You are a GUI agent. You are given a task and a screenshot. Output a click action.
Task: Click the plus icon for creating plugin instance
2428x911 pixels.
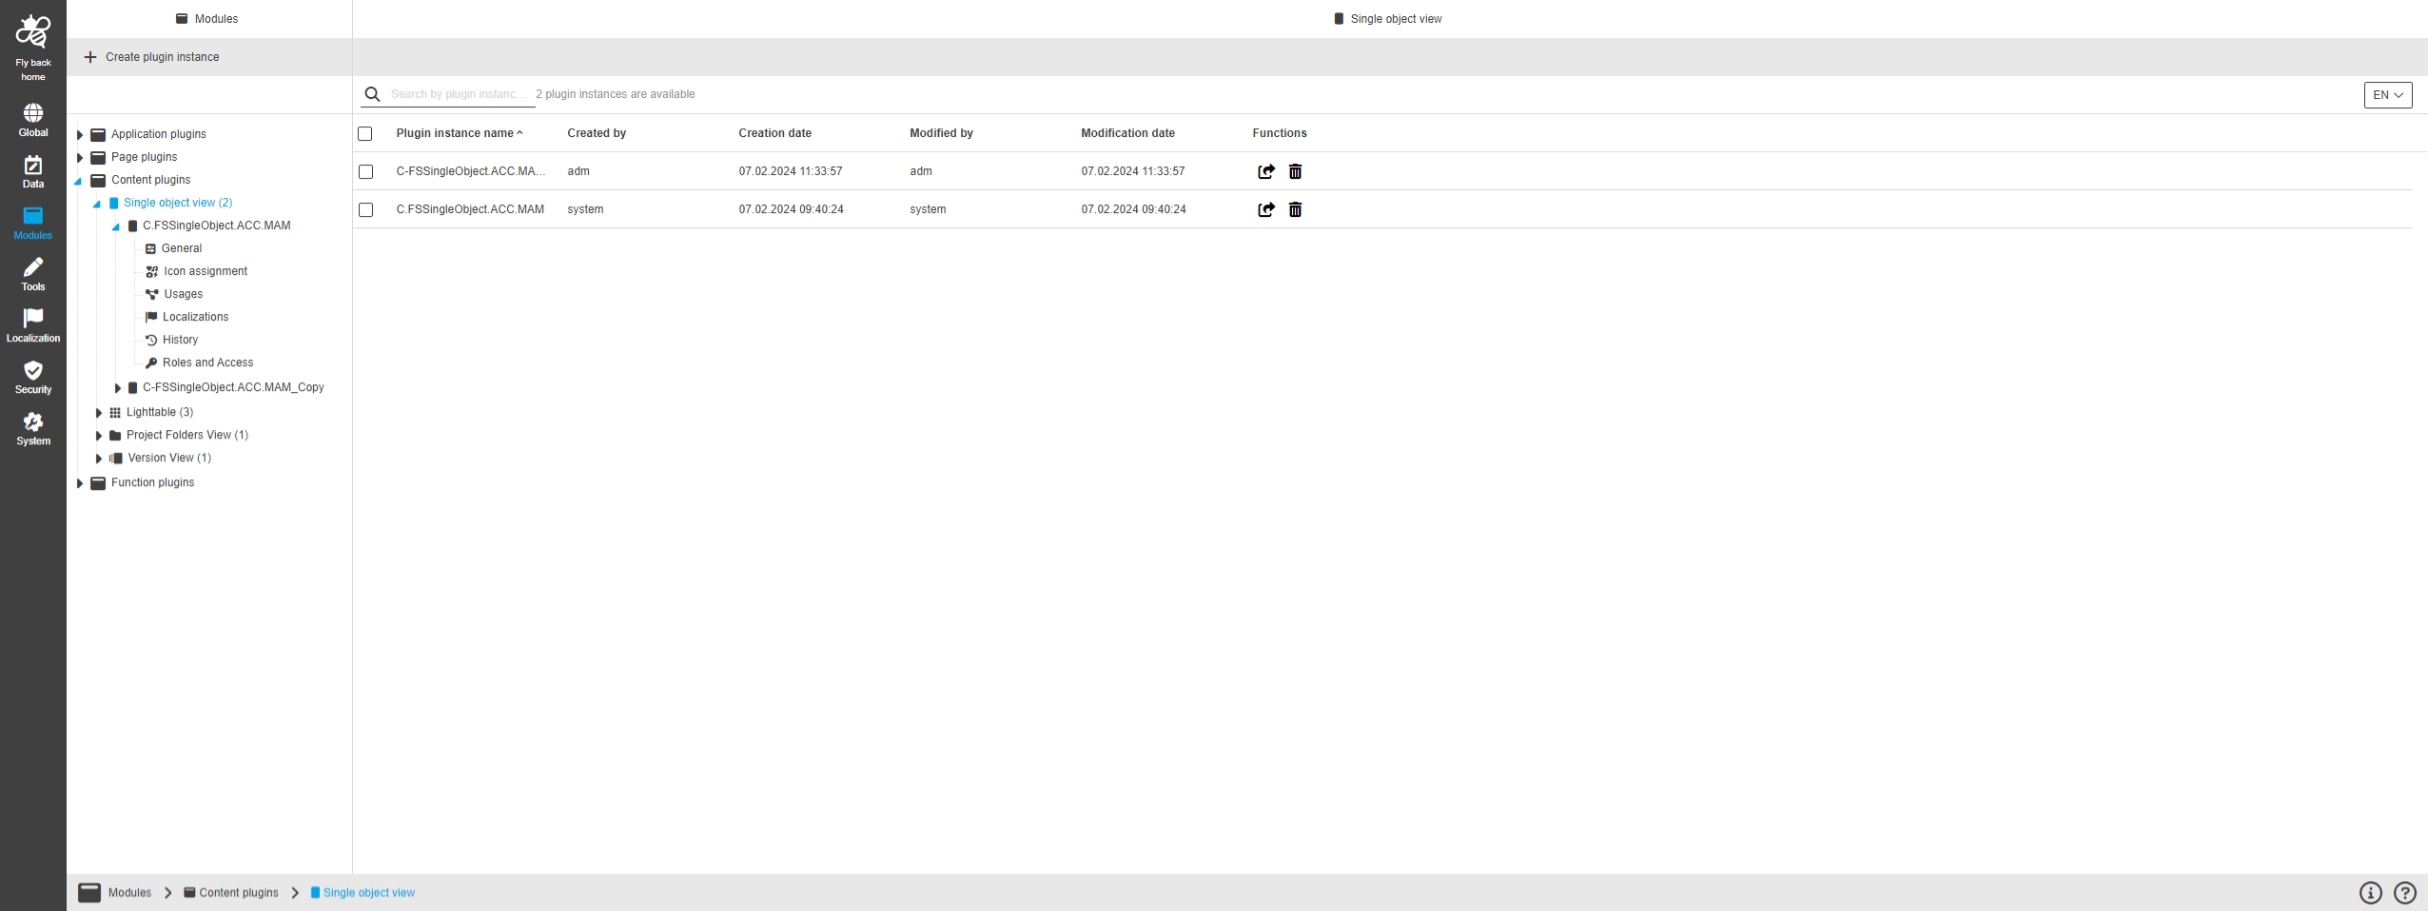click(x=90, y=57)
